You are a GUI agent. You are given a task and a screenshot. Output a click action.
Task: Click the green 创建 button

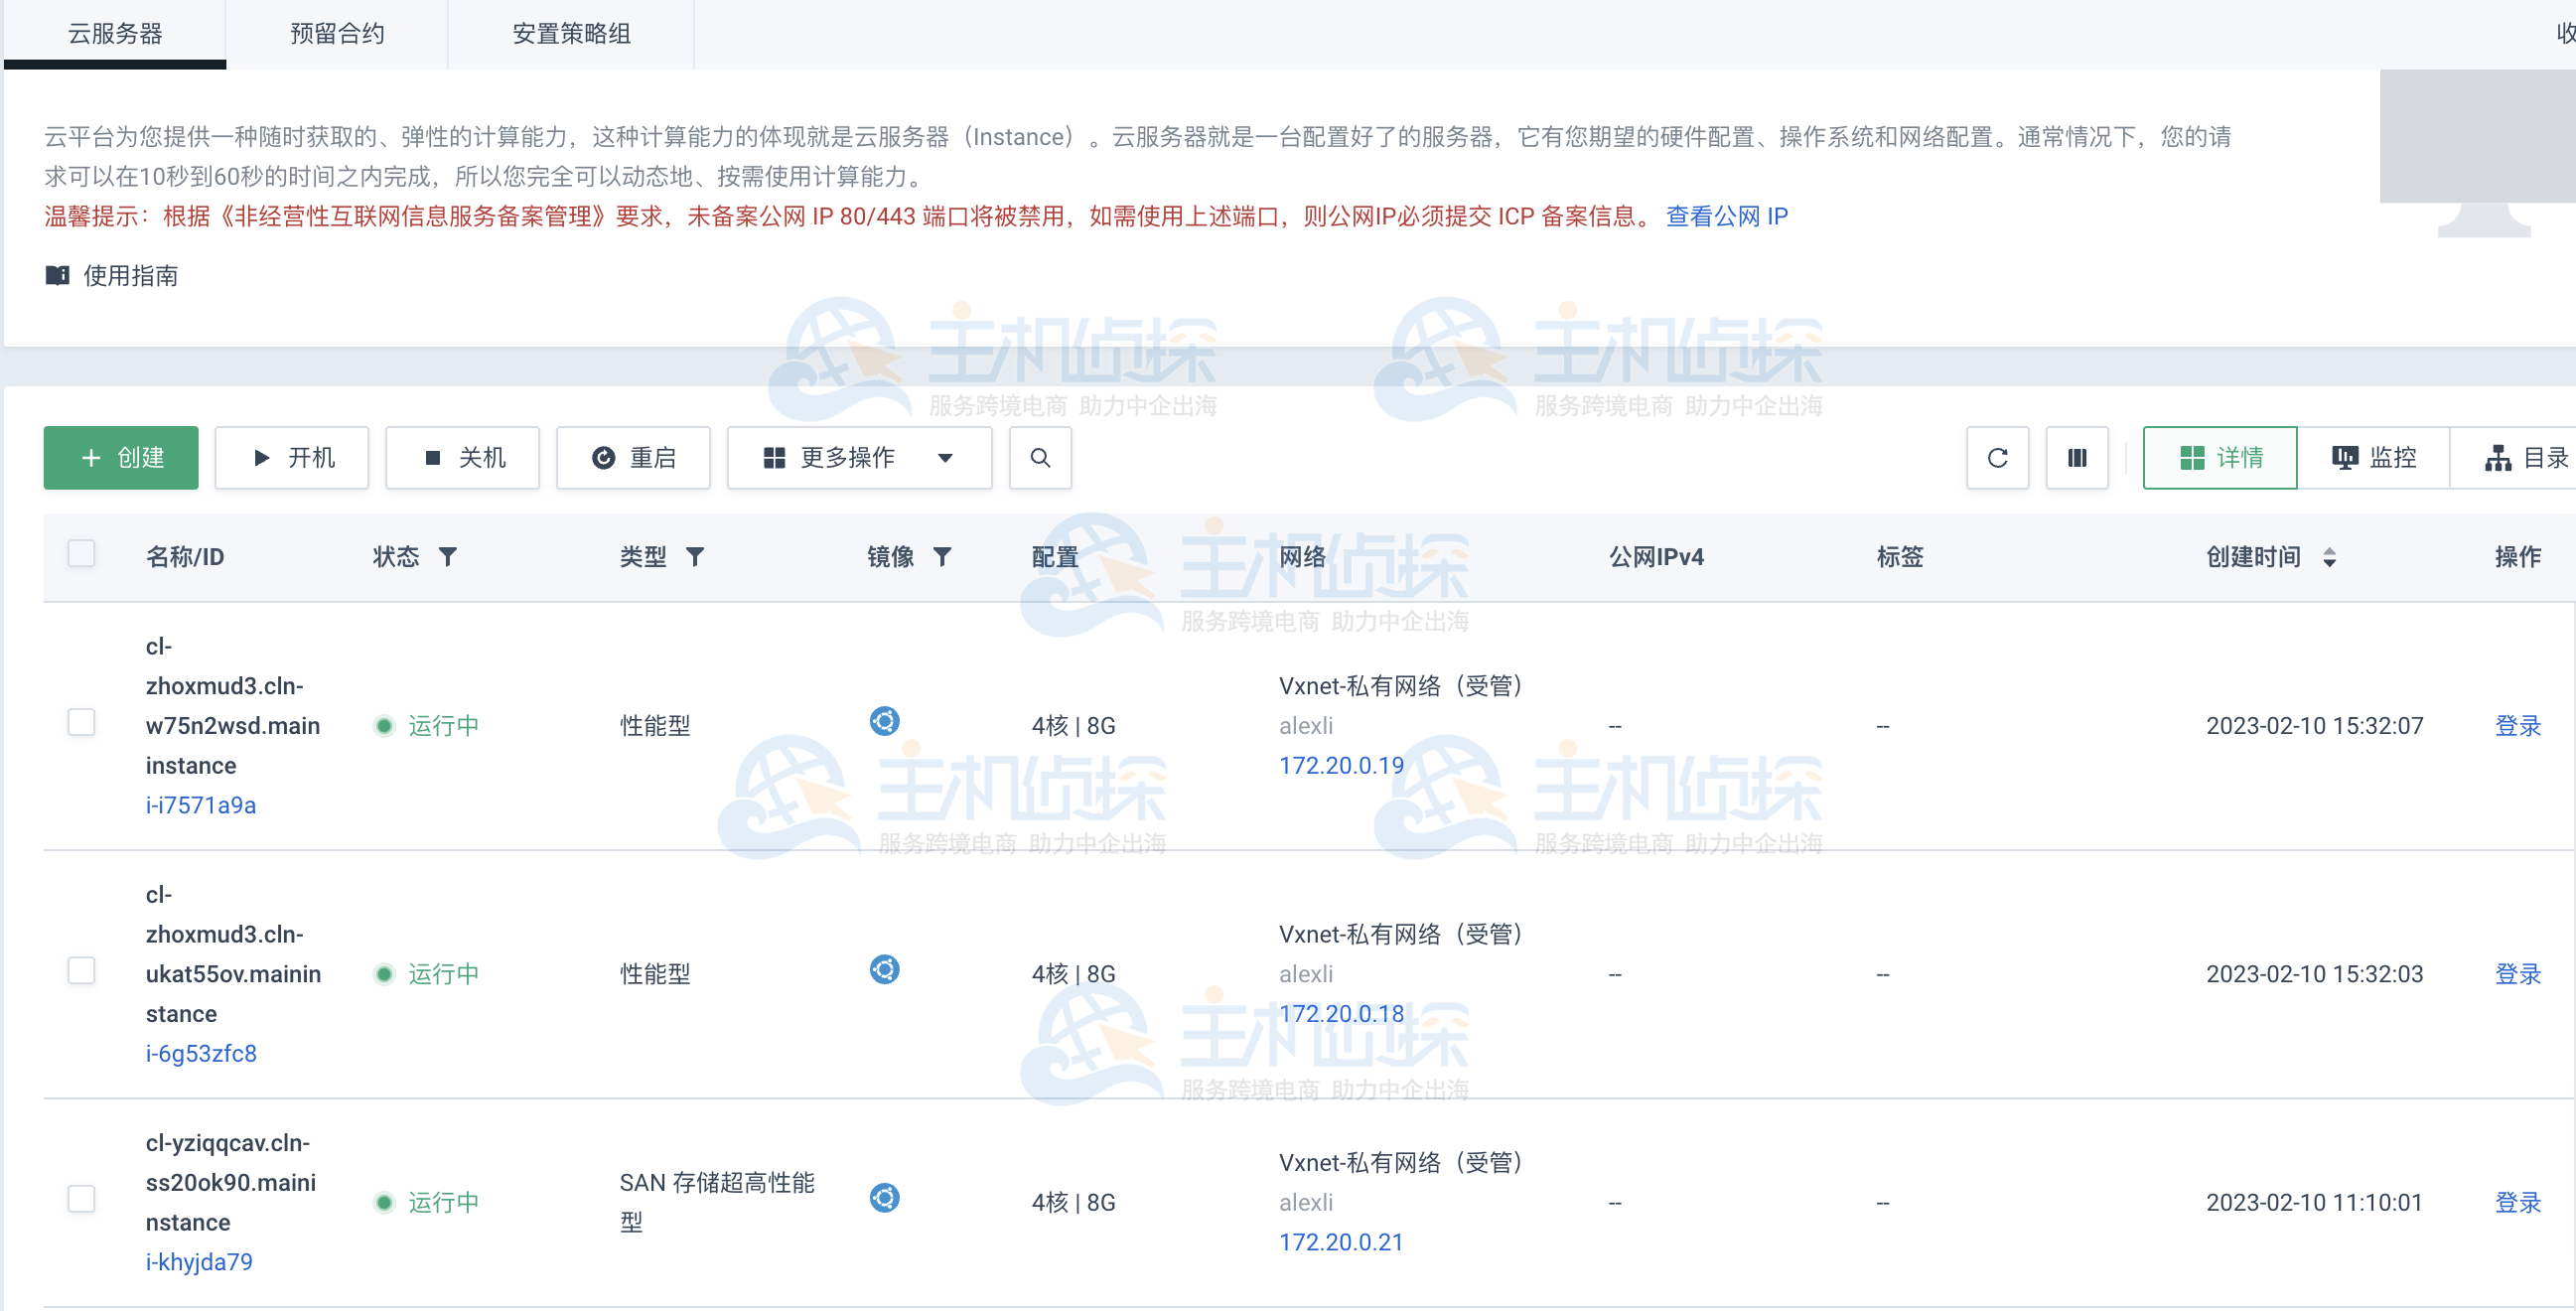click(121, 458)
